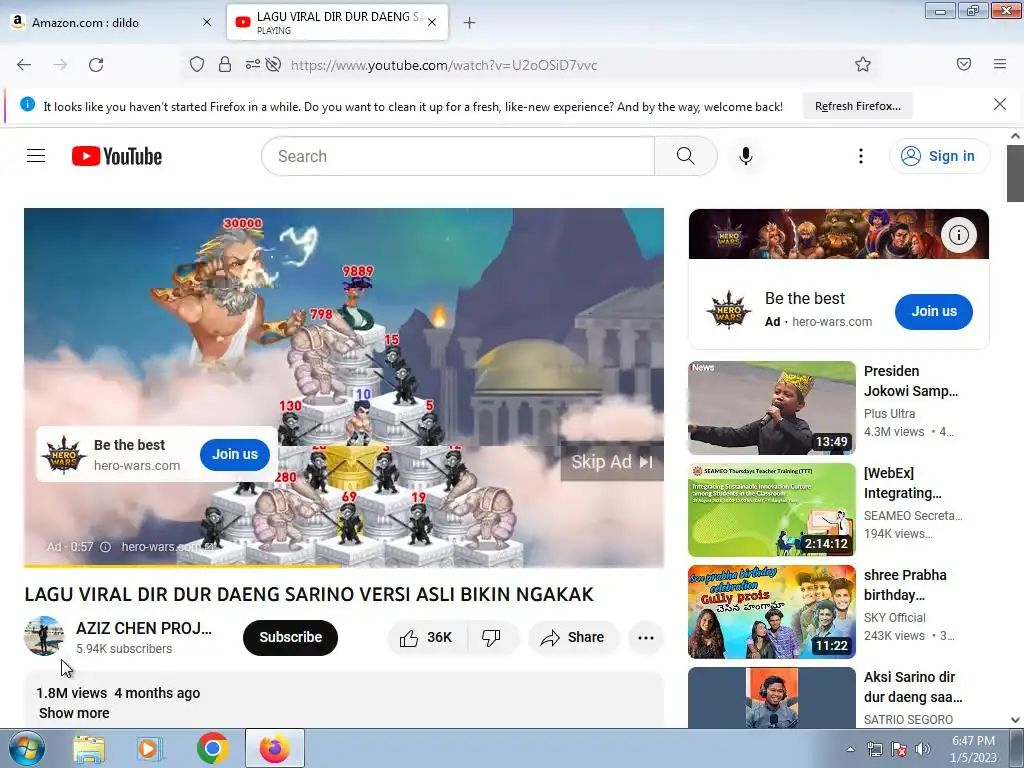The width and height of the screenshot is (1024, 768).
Task: Launch Chrome from the taskbar
Action: click(212, 748)
